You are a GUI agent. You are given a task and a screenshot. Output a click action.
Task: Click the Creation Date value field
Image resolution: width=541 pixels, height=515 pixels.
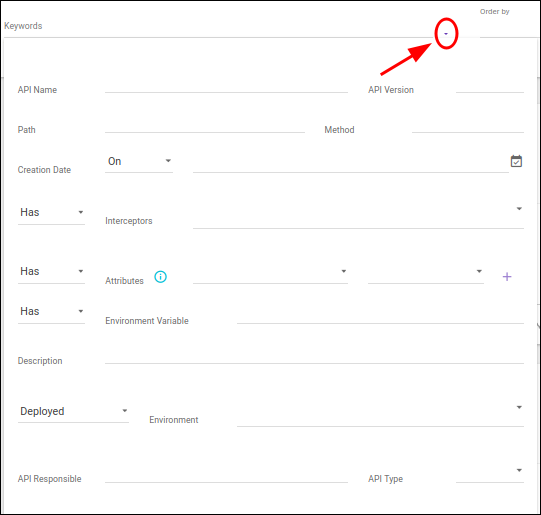(351, 165)
